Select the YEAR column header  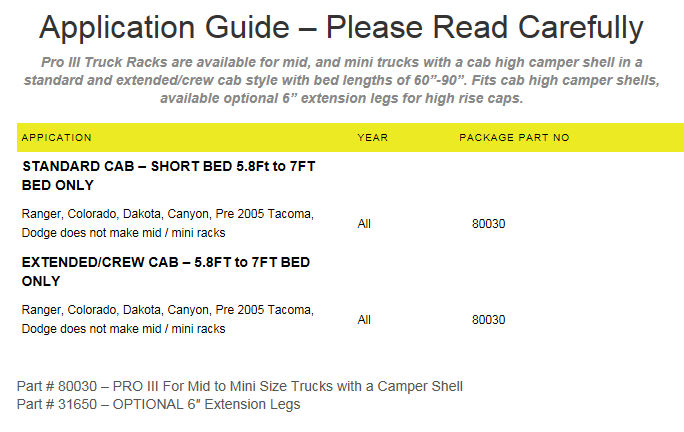(373, 137)
